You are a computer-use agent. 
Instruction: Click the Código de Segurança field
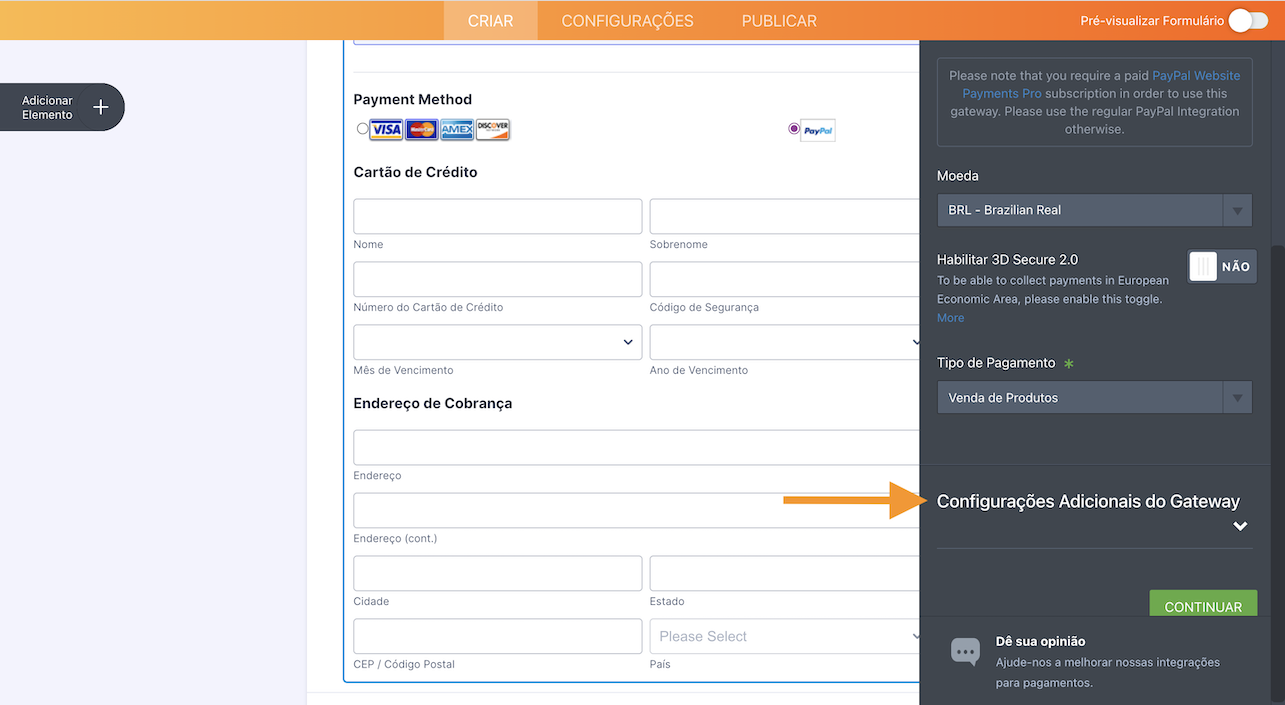click(786, 279)
